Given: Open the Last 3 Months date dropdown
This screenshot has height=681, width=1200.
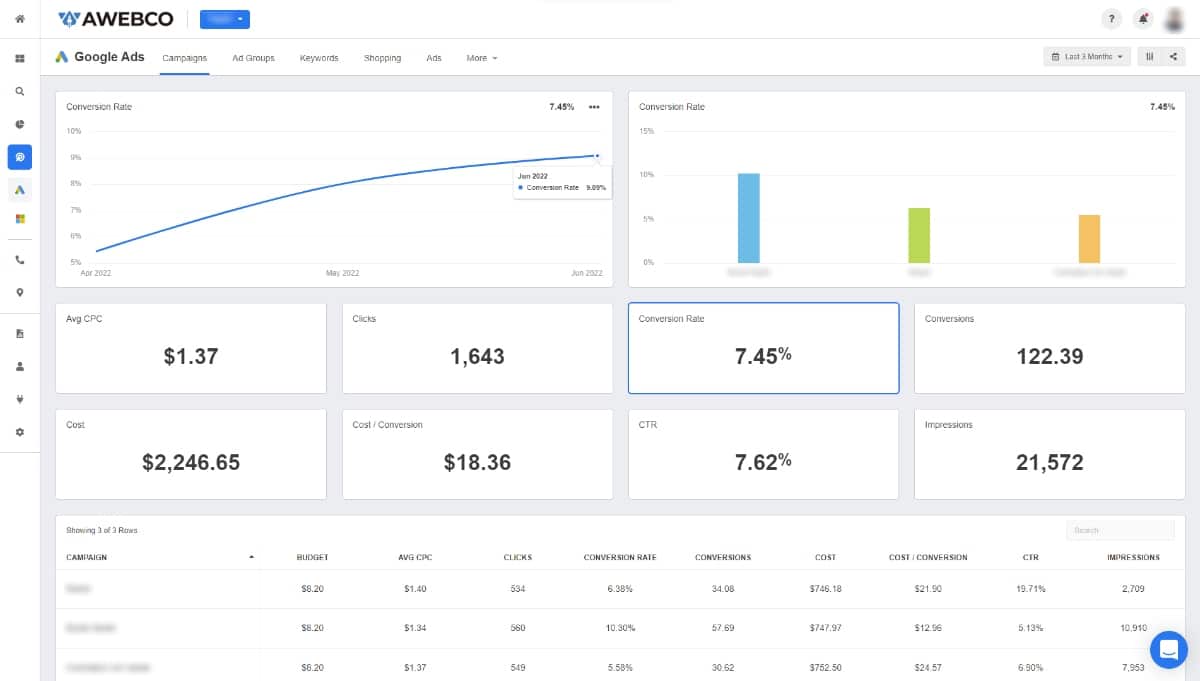Looking at the screenshot, I should (1087, 57).
